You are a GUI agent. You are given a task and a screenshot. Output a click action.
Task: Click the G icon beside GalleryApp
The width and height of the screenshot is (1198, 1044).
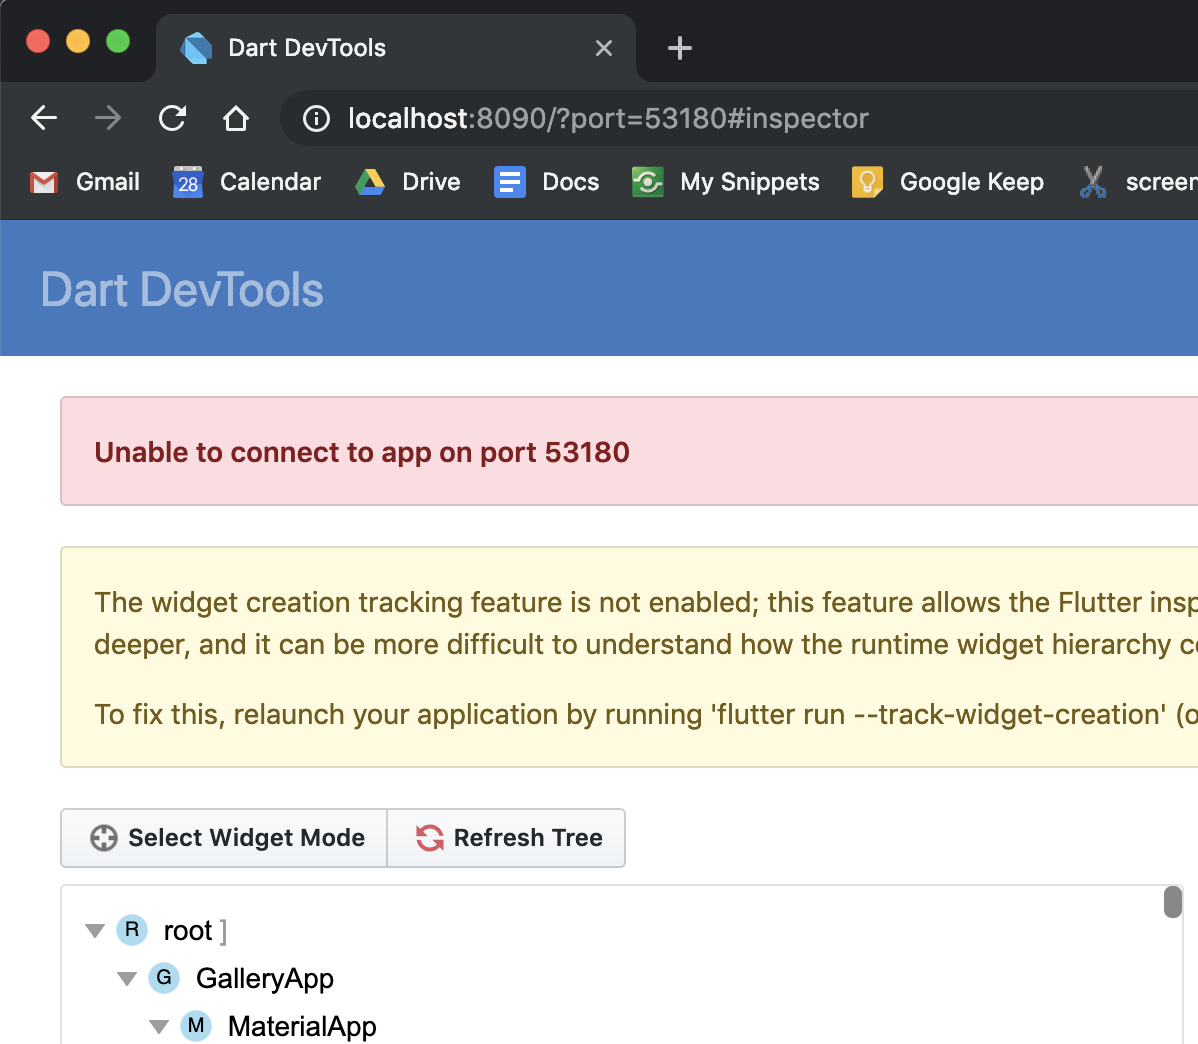click(x=164, y=978)
